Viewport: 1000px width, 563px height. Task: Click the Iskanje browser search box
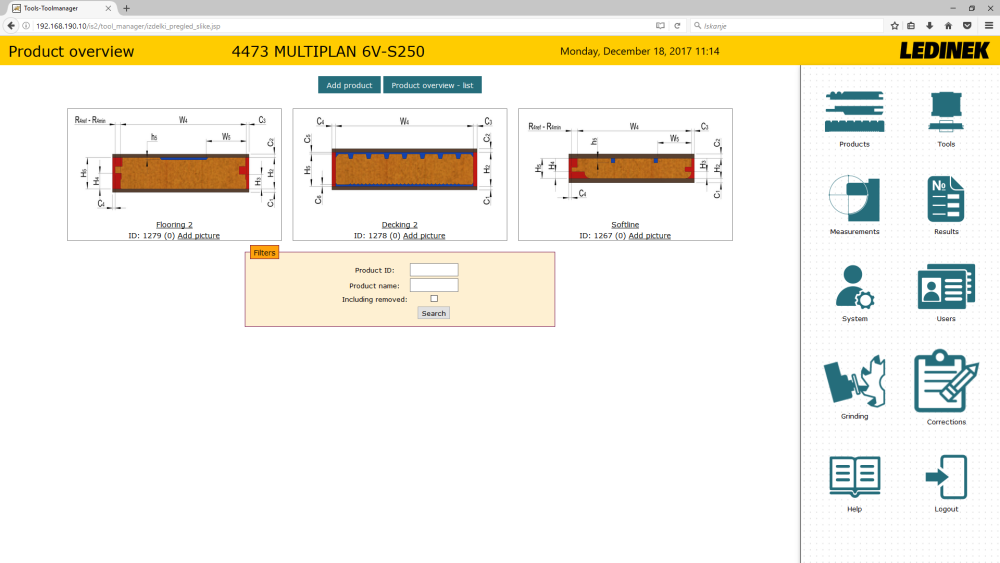pos(788,26)
